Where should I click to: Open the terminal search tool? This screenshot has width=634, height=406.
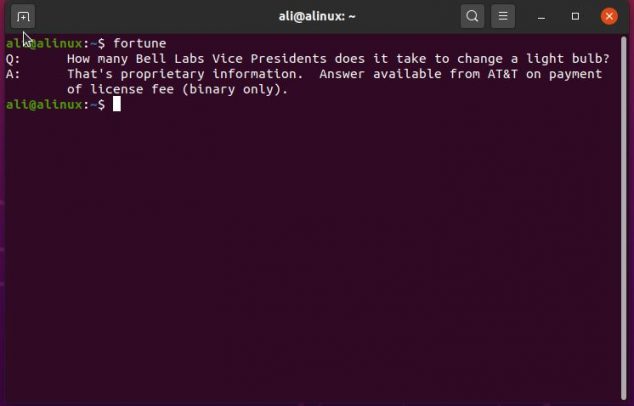472,17
